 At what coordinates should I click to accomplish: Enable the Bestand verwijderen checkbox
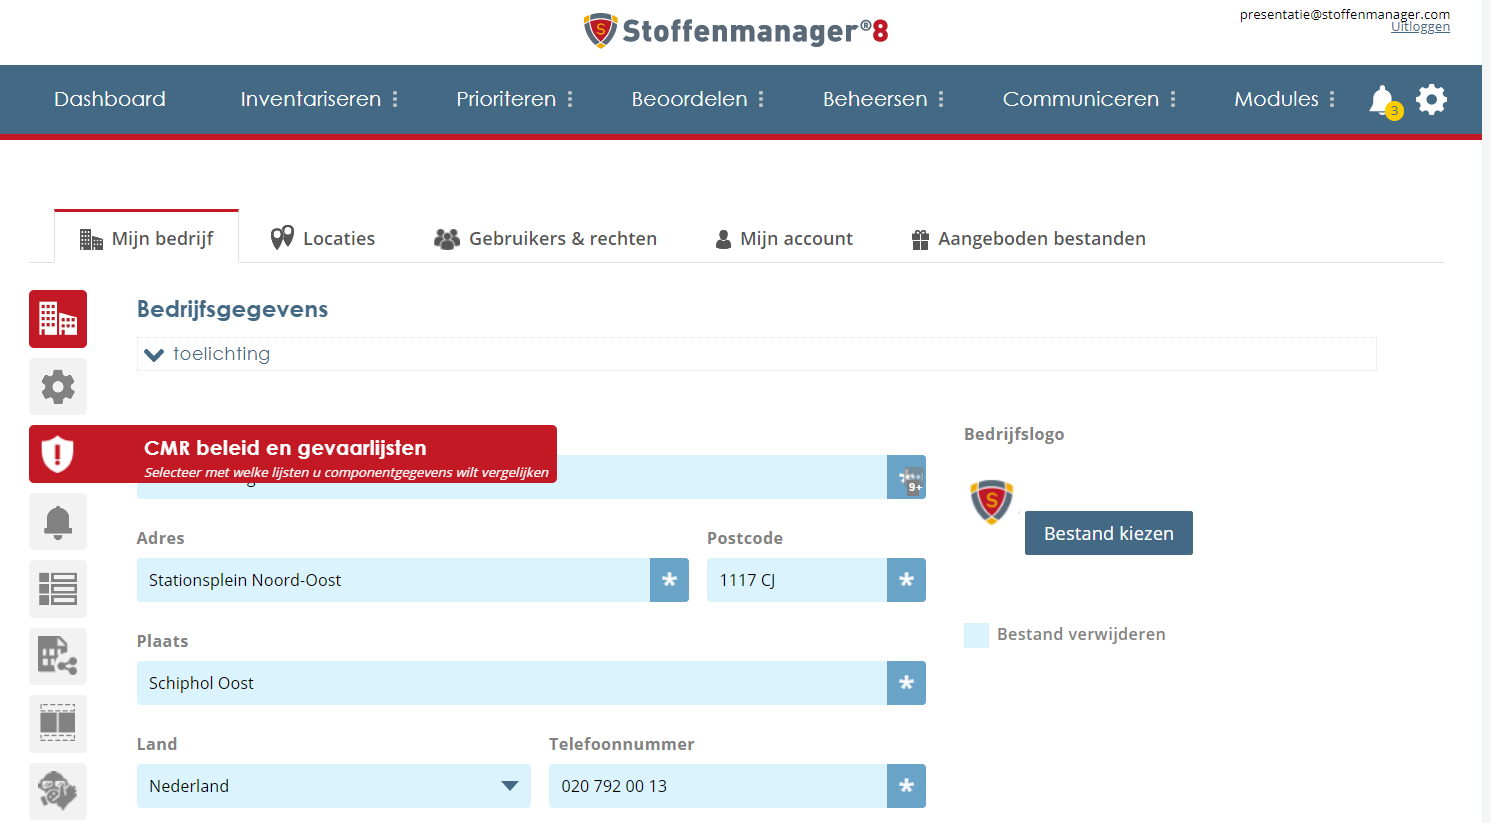(976, 635)
